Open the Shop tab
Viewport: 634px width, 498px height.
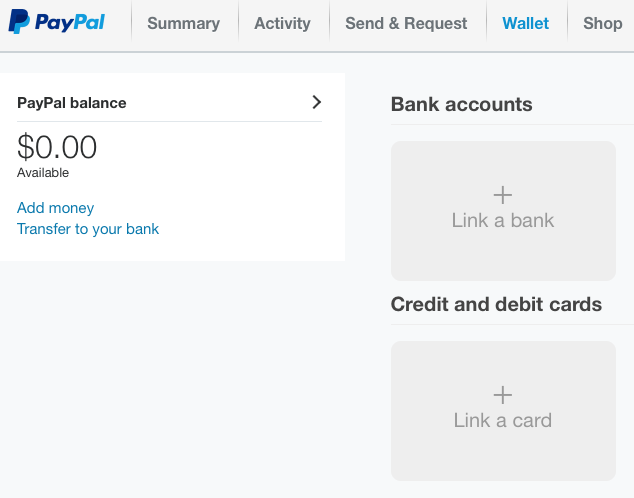tap(602, 23)
